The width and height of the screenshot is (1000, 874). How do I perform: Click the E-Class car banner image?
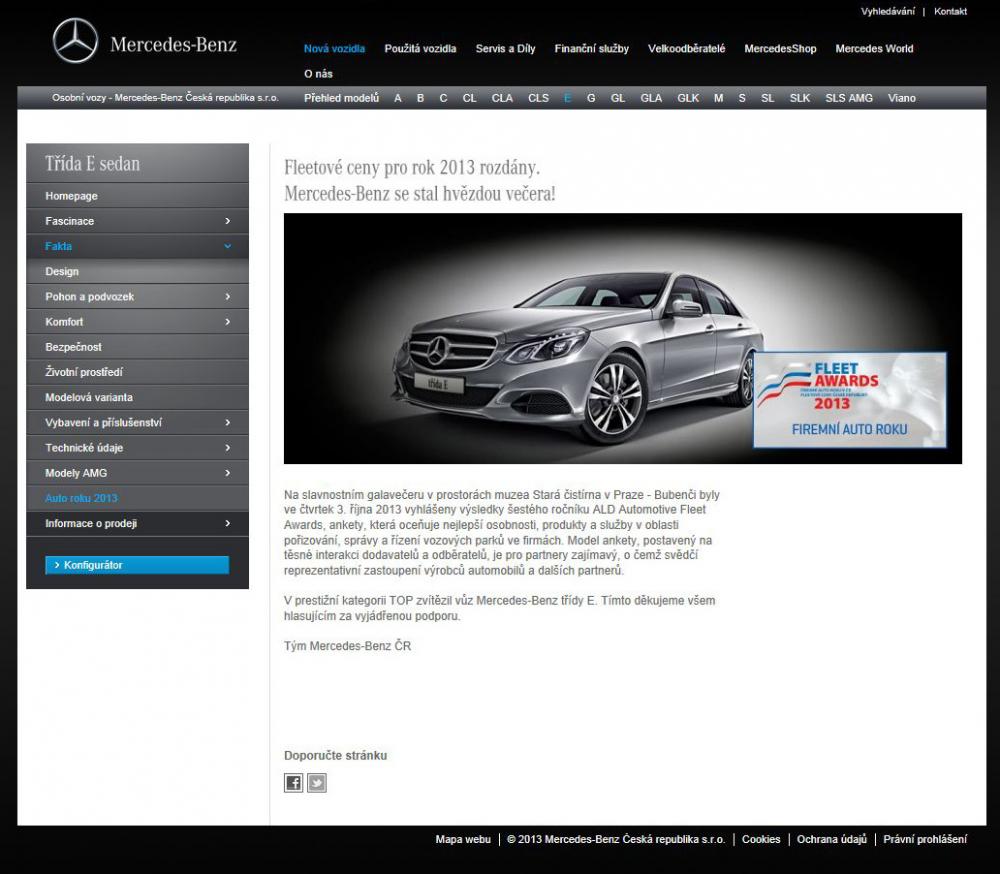[622, 338]
